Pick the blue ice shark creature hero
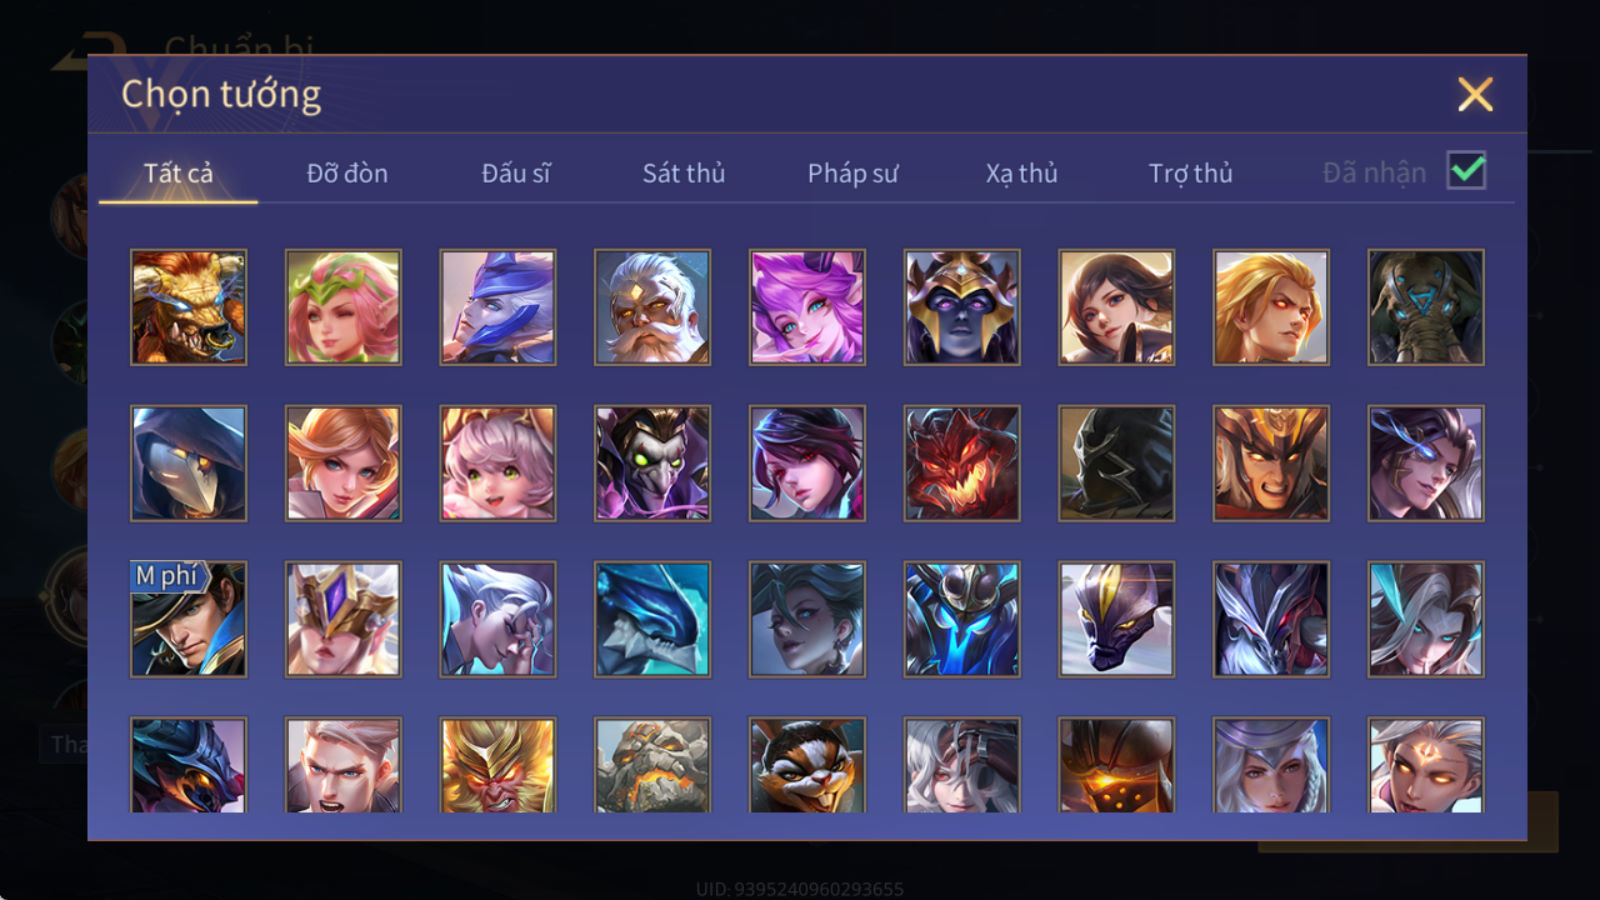This screenshot has width=1600, height=900. click(x=652, y=619)
